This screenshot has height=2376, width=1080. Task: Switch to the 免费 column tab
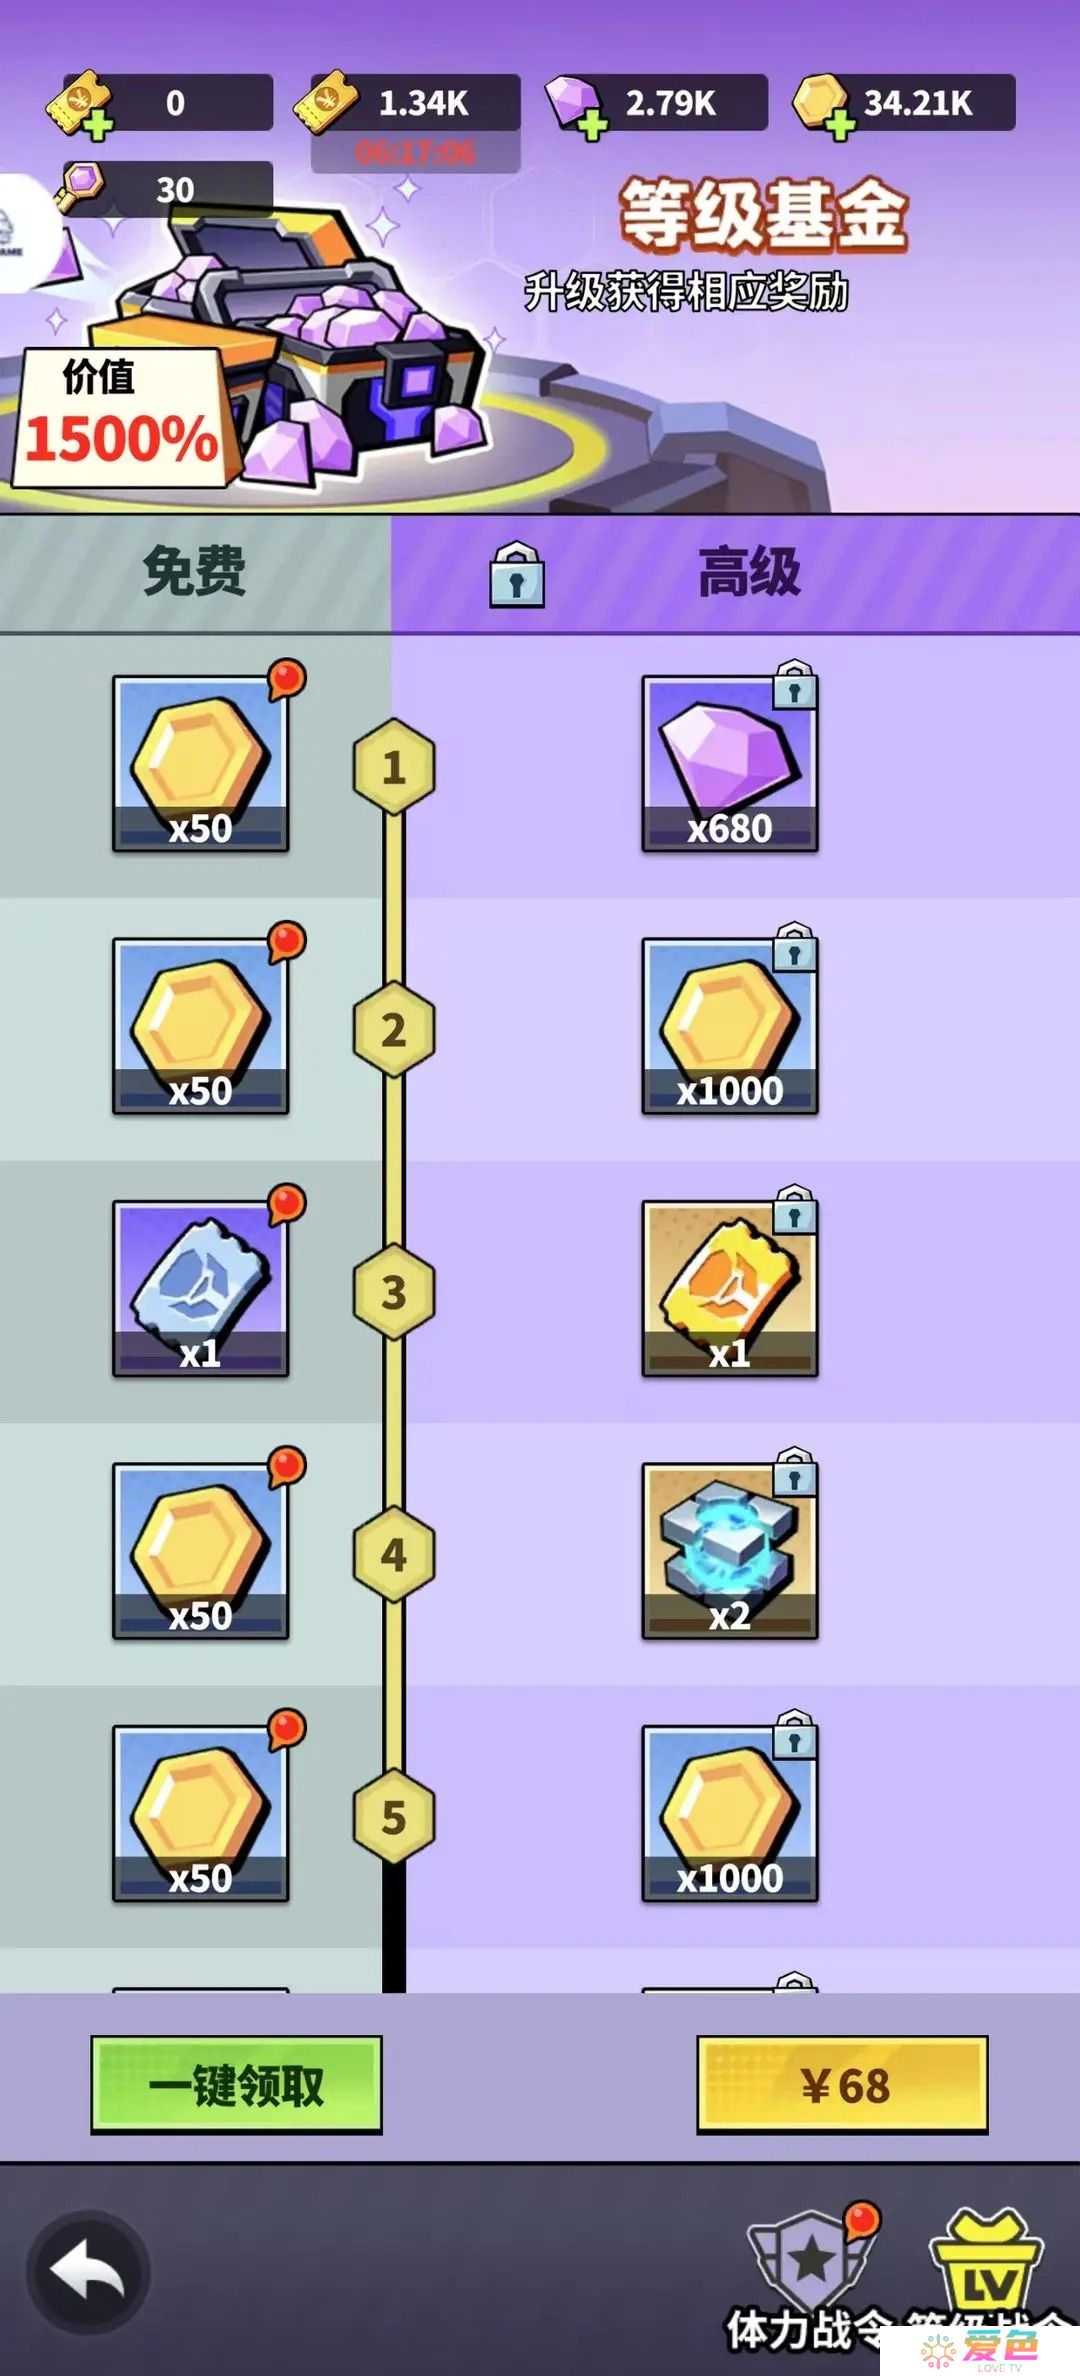tap(195, 573)
